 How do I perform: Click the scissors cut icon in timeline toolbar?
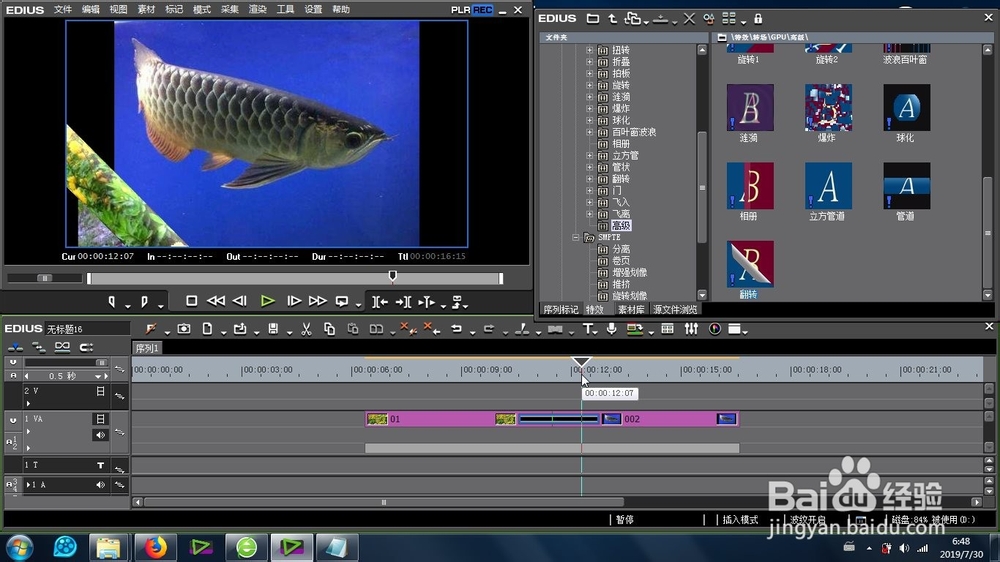point(305,329)
